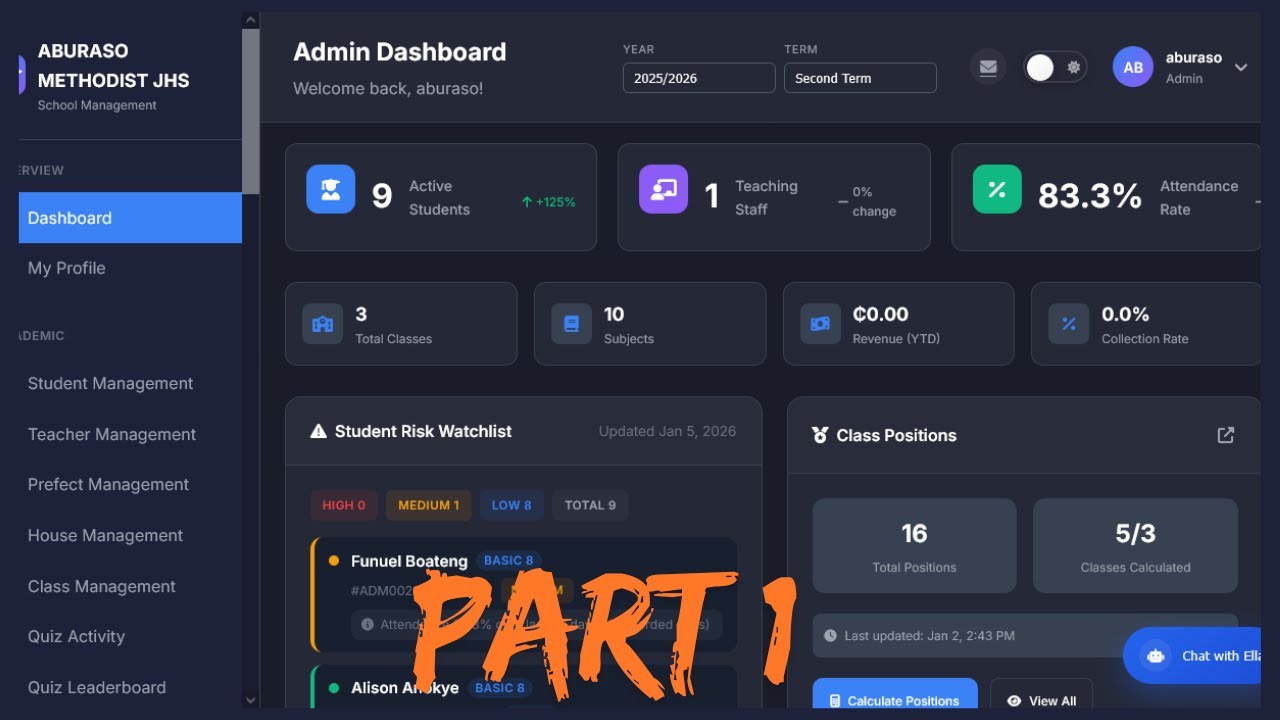Click the 83.3% attendance value
Image resolution: width=1280 pixels, height=720 pixels.
pyautogui.click(x=1089, y=196)
